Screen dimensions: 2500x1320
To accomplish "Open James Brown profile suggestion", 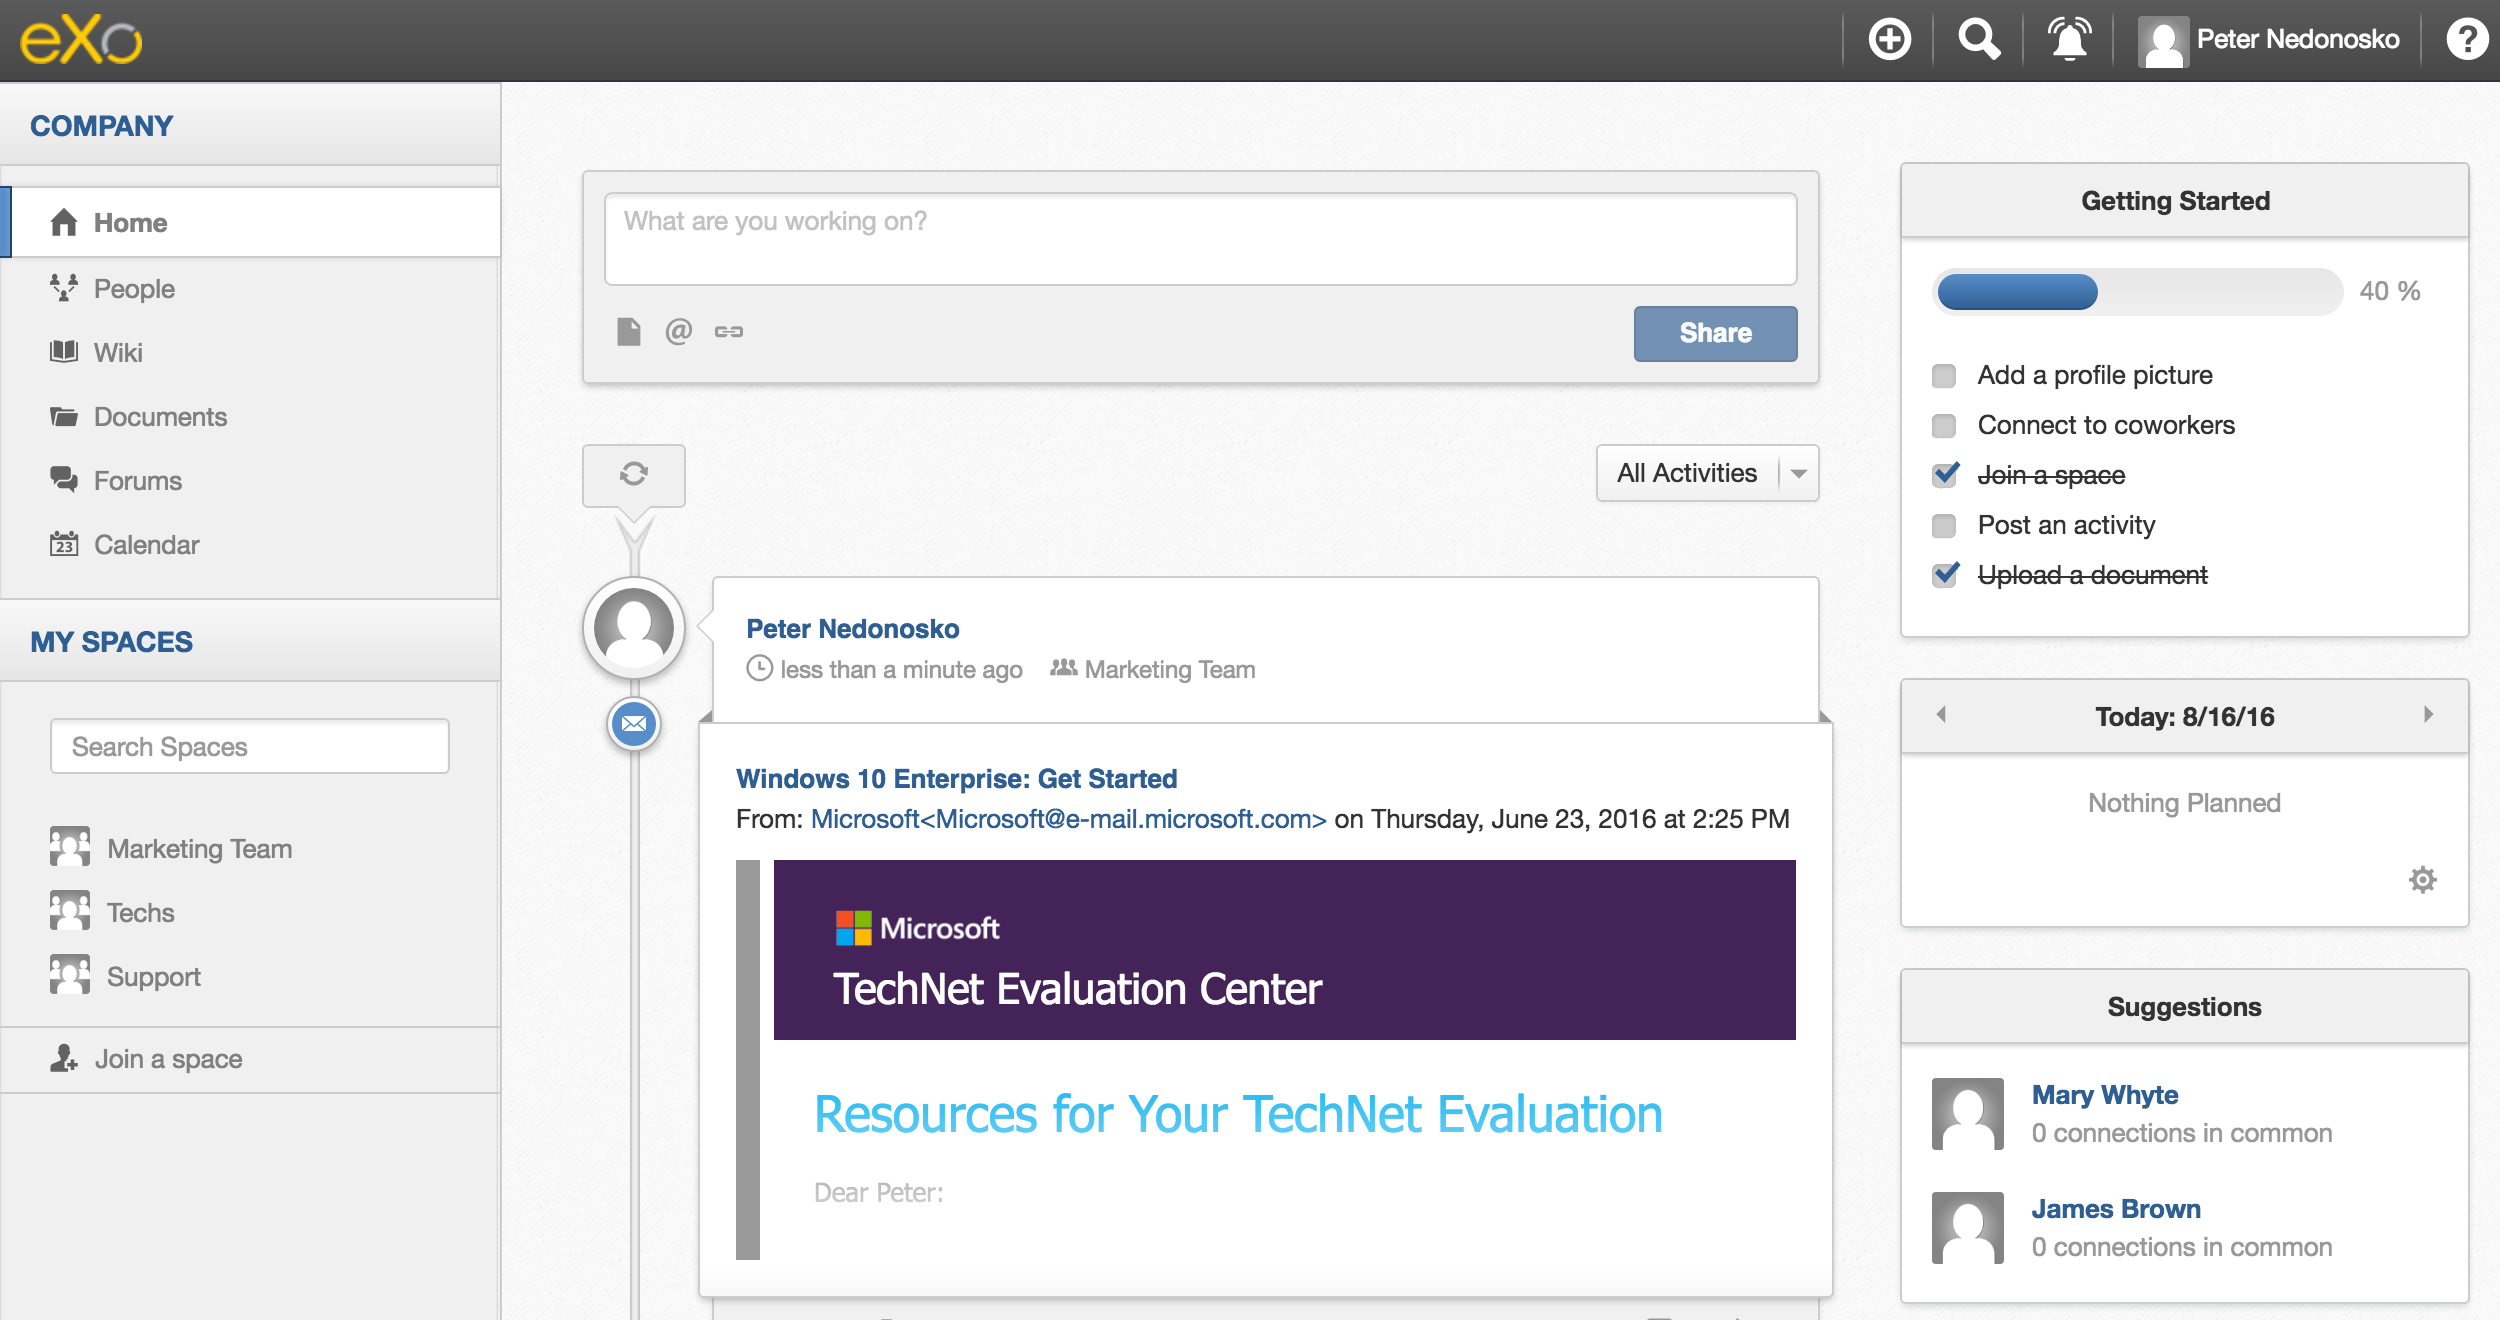I will tap(2115, 1209).
